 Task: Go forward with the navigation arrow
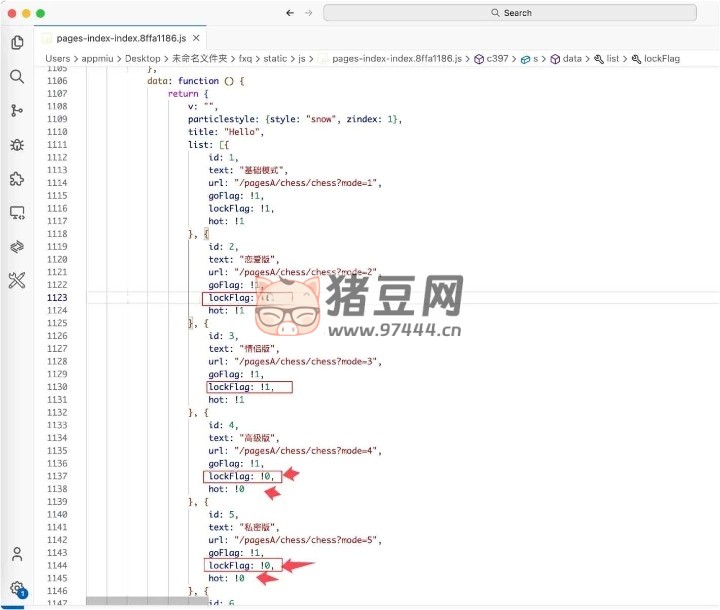pyautogui.click(x=309, y=13)
